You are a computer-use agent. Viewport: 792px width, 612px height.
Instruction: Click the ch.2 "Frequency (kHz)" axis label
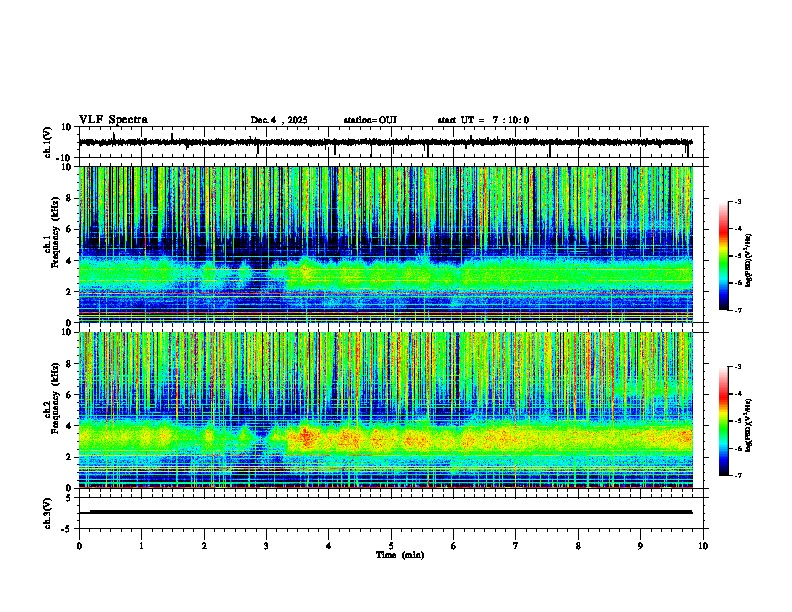point(56,398)
